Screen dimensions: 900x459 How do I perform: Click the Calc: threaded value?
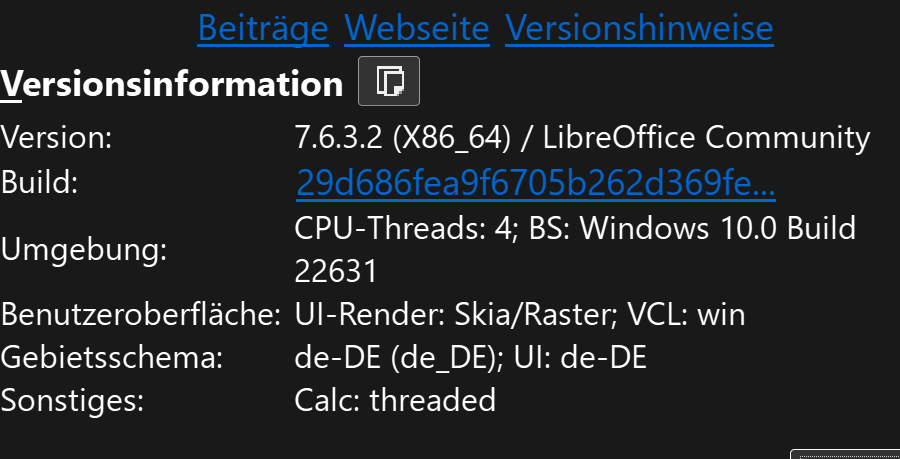395,400
